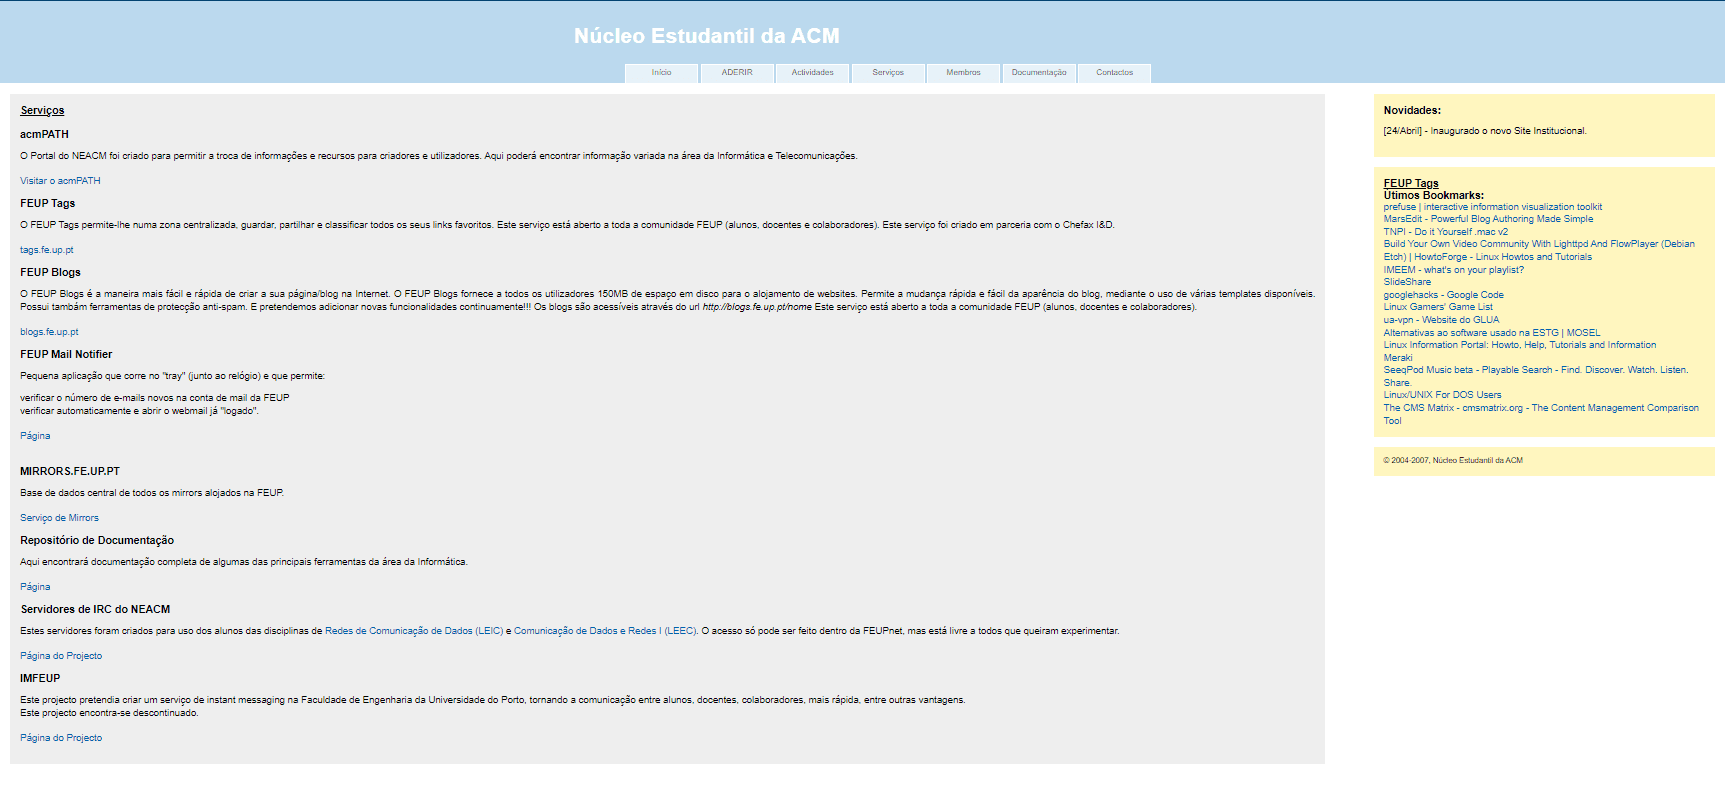Visit the Linux Gamers' Game List bookmark
Viewport: 1725px width, 795px height.
click(x=1437, y=307)
